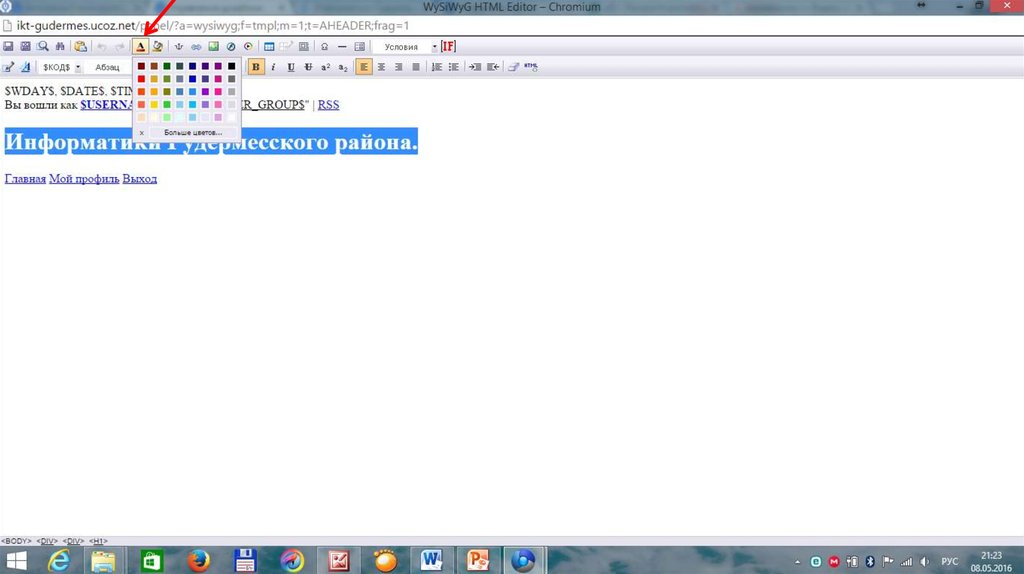1024x574 pixels.
Task: Toggle underline formatting
Action: pyautogui.click(x=291, y=67)
